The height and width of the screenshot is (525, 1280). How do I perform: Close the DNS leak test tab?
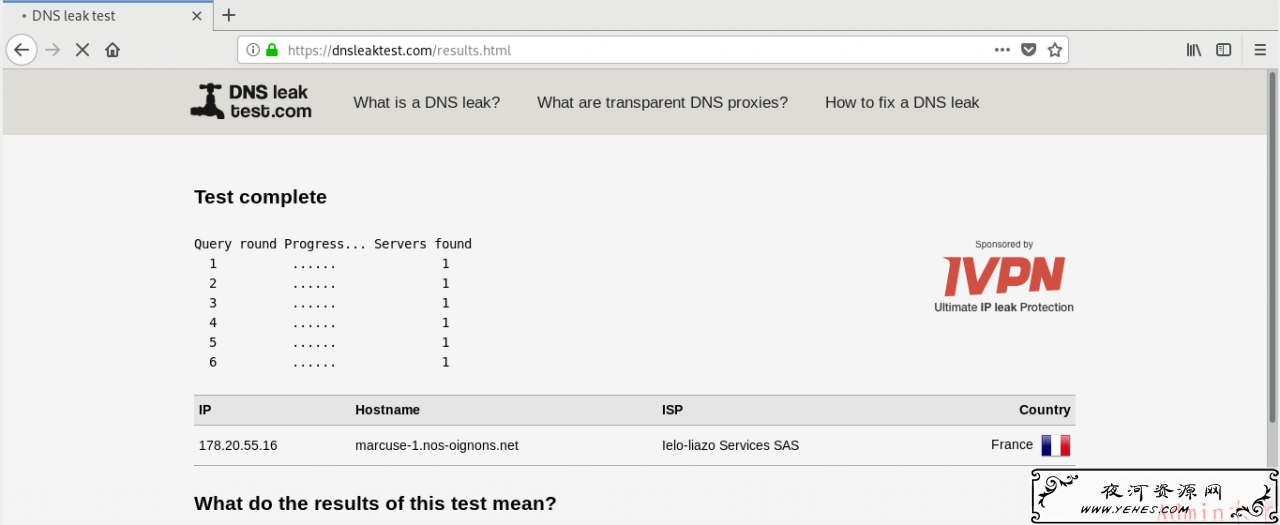197,16
